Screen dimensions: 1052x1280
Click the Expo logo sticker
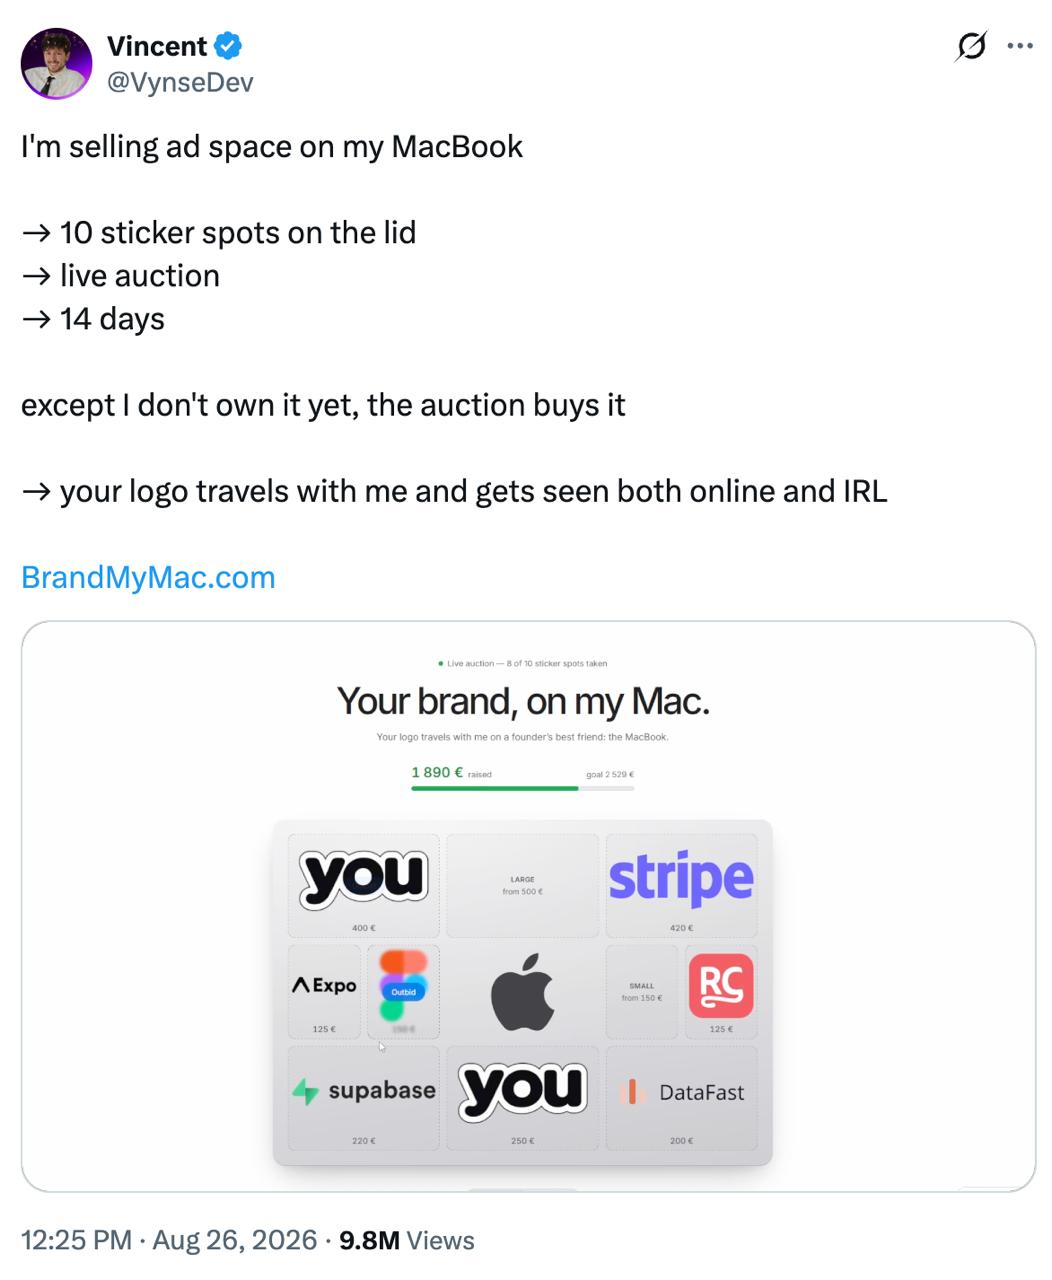[324, 986]
